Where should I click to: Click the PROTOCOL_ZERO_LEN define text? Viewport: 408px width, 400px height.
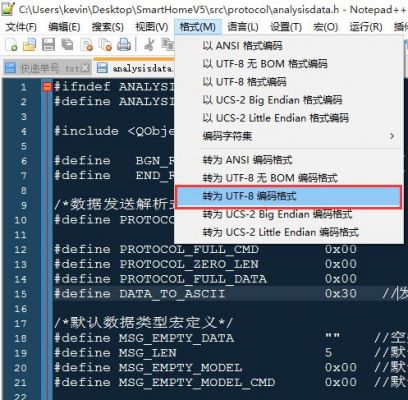pos(189,264)
